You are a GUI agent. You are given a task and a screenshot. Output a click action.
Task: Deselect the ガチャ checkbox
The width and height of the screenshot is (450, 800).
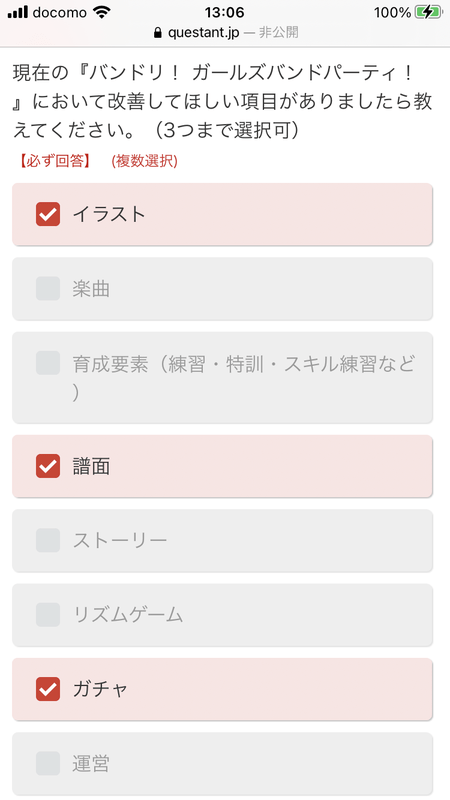(48, 689)
